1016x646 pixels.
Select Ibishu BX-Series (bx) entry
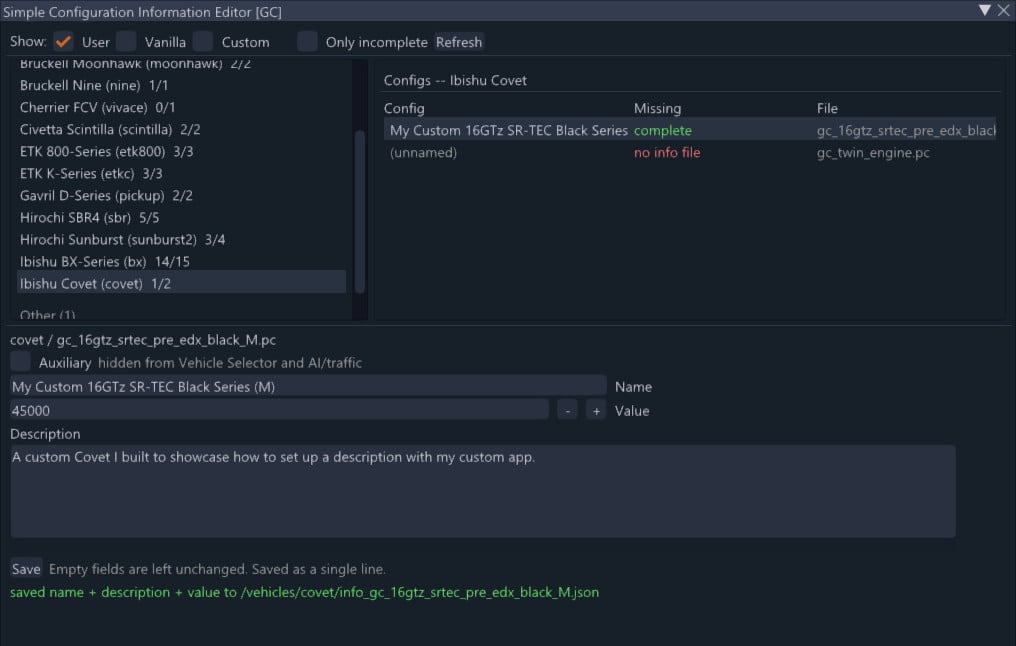pos(181,262)
